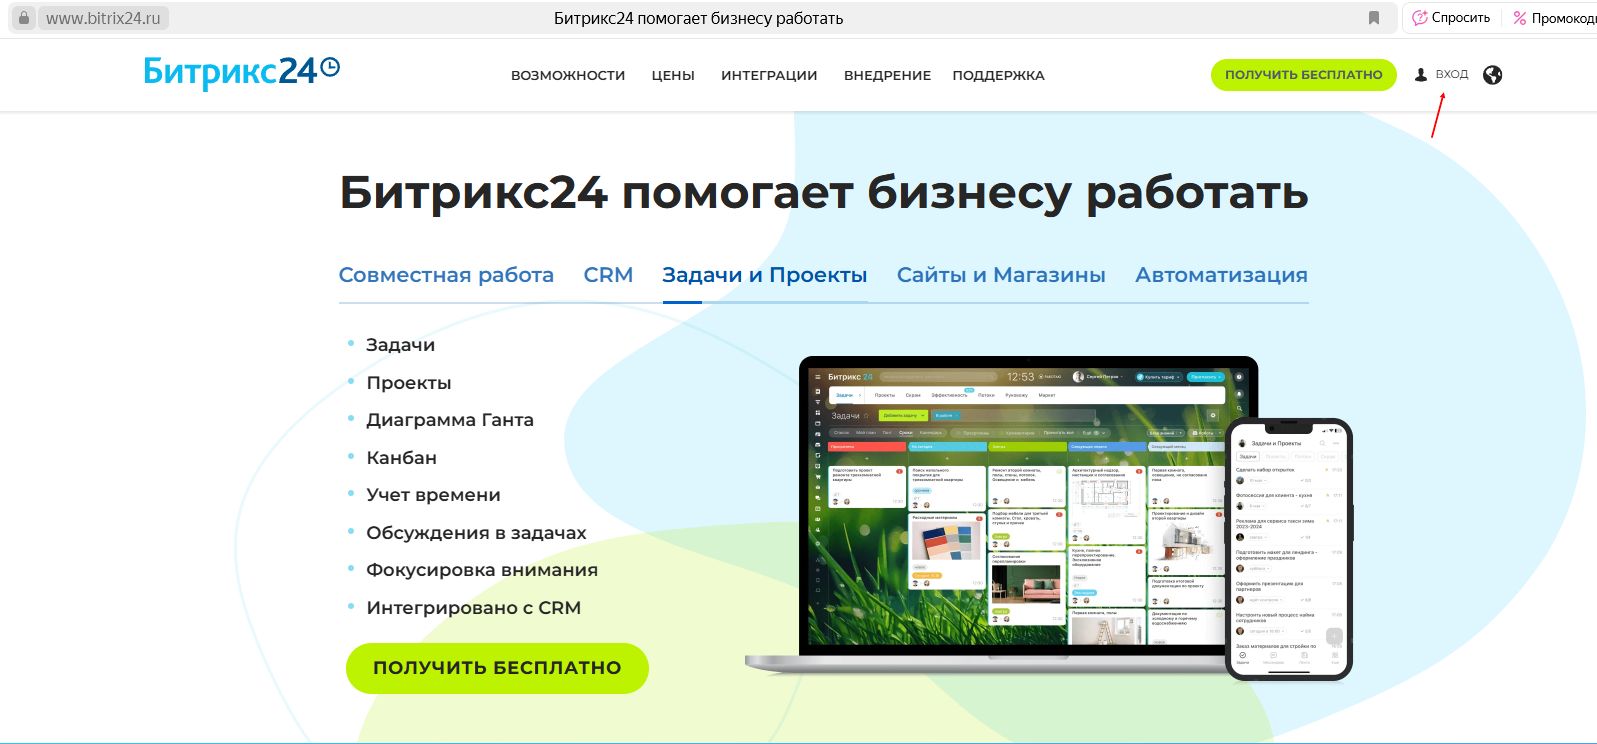Click the lock icon in address bar
The width and height of the screenshot is (1597, 744).
click(x=24, y=18)
